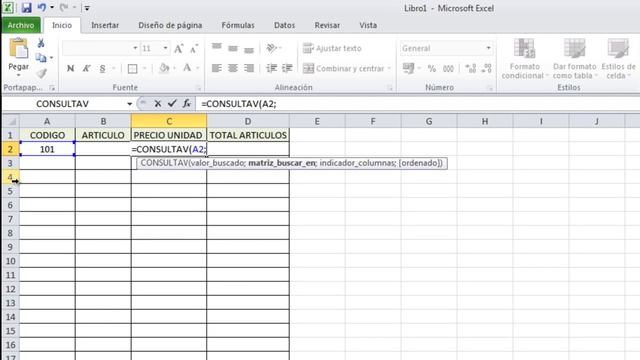The image size is (640, 360).
Task: Toggle underline with the S button
Action: 102,68
